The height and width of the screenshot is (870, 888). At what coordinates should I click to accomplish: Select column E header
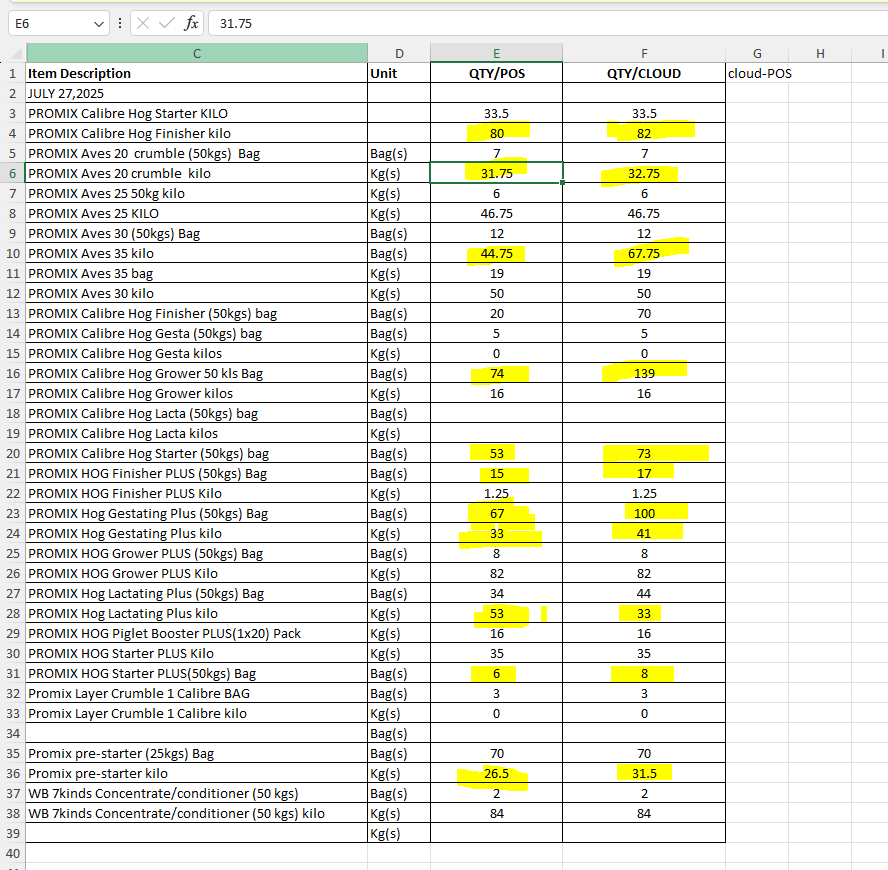pos(496,53)
